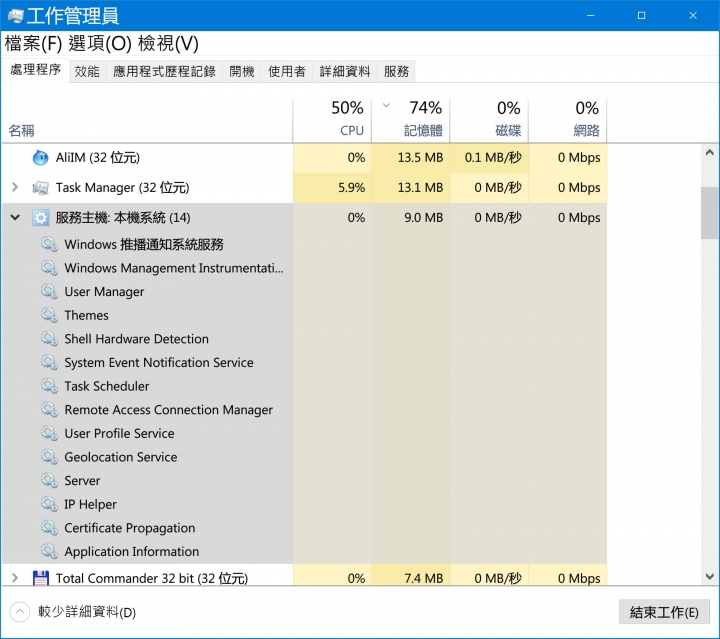The height and width of the screenshot is (639, 720).
Task: Click the System Event Notification Service icon
Action: coord(49,362)
